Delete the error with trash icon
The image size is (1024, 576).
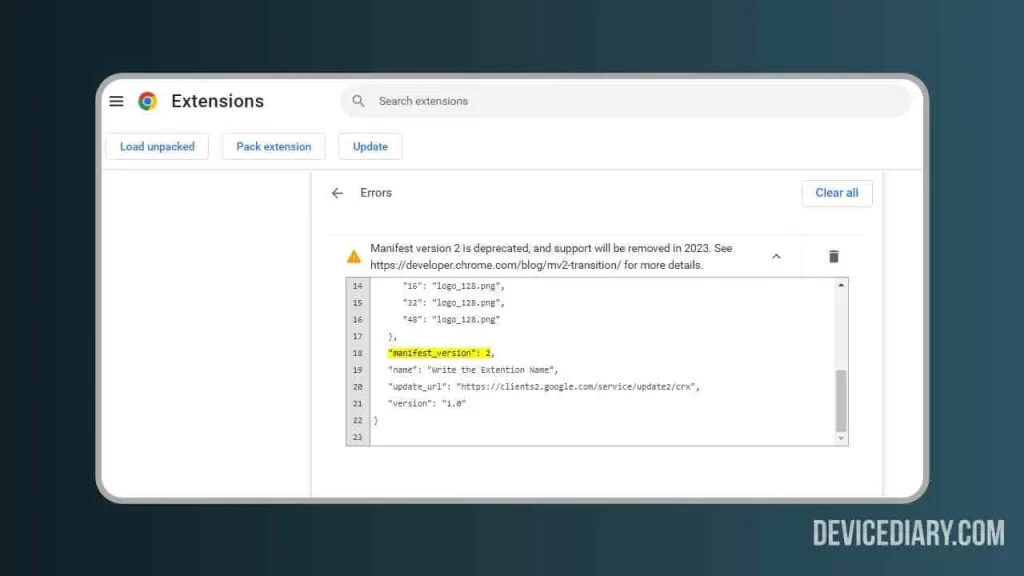(x=833, y=257)
